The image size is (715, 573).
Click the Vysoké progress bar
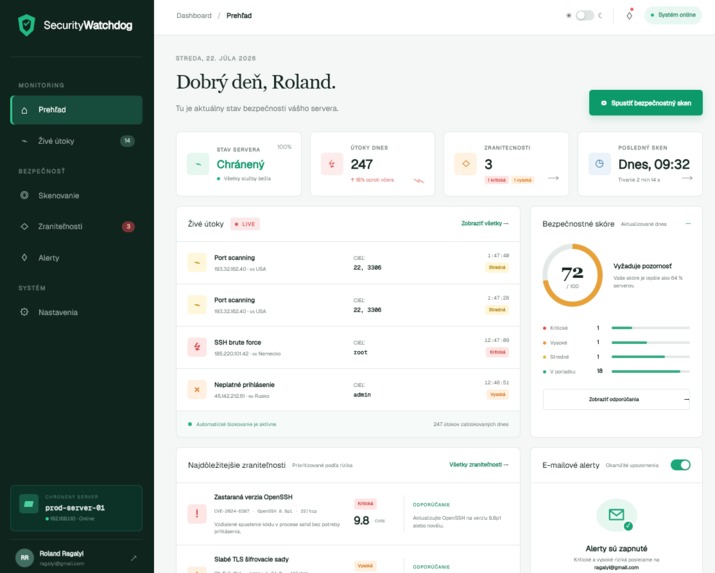[x=651, y=342]
